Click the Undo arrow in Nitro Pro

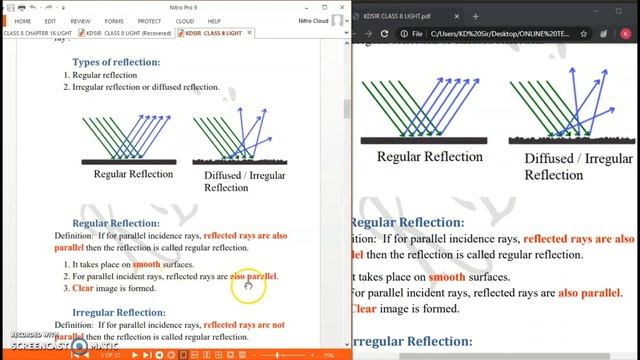click(x=33, y=8)
